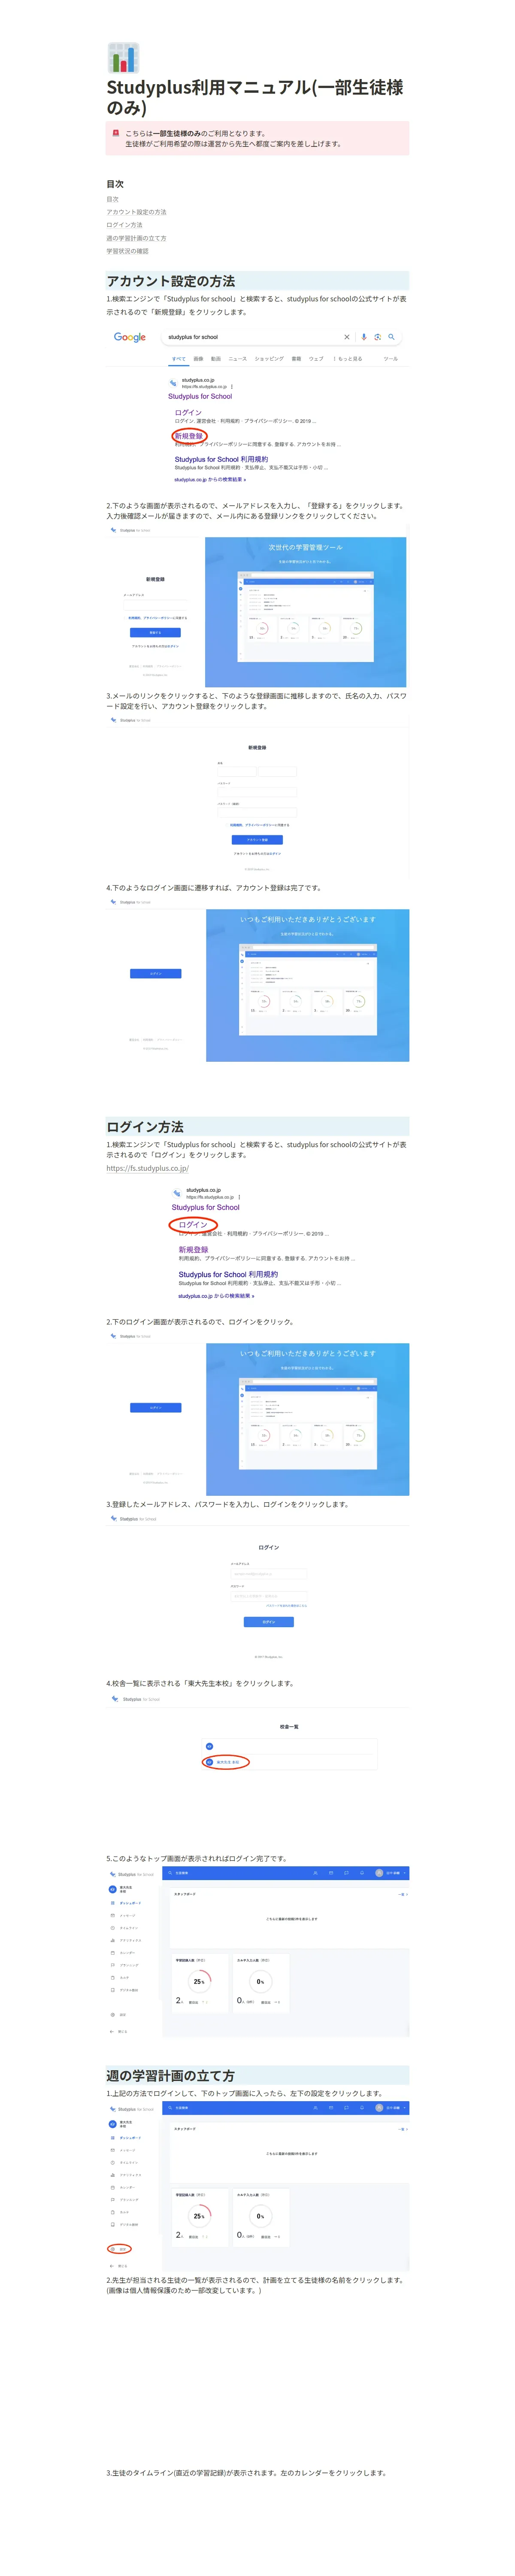
Task: Click 25% progress ring in login step 5 dashboard
Action: pos(199,1981)
